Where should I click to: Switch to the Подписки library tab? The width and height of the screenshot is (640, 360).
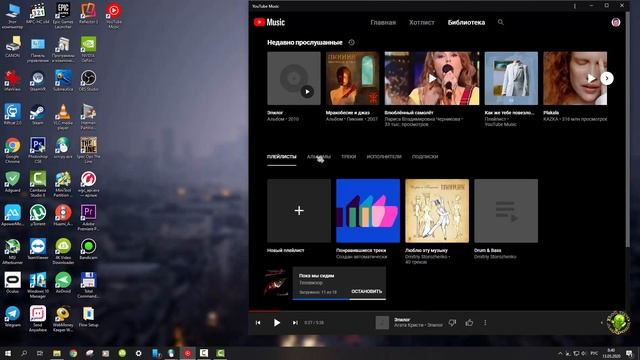coord(425,157)
